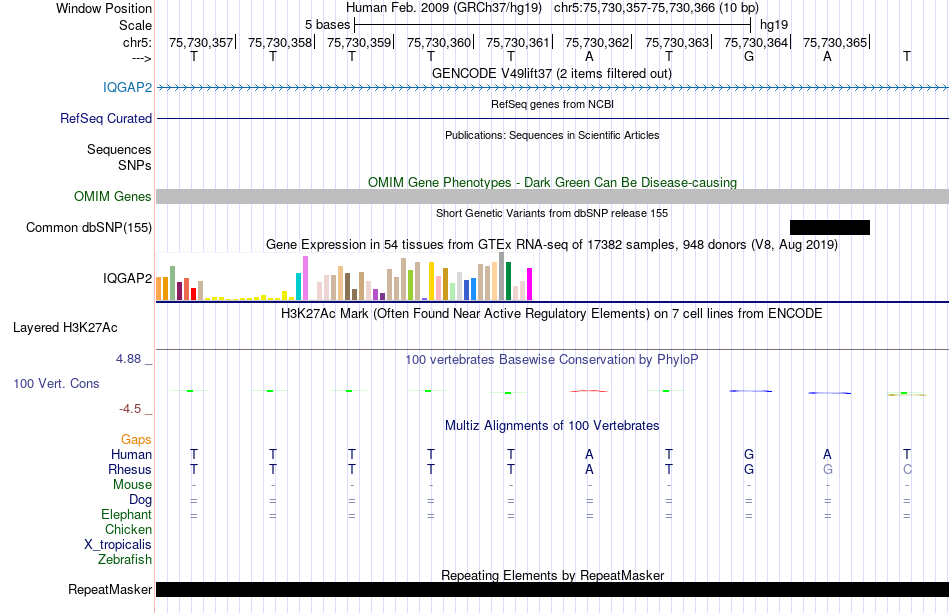Viewport: 950px width, 613px height.
Task: Click the black IQGAP2 GTEx track label
Action: pos(127,278)
